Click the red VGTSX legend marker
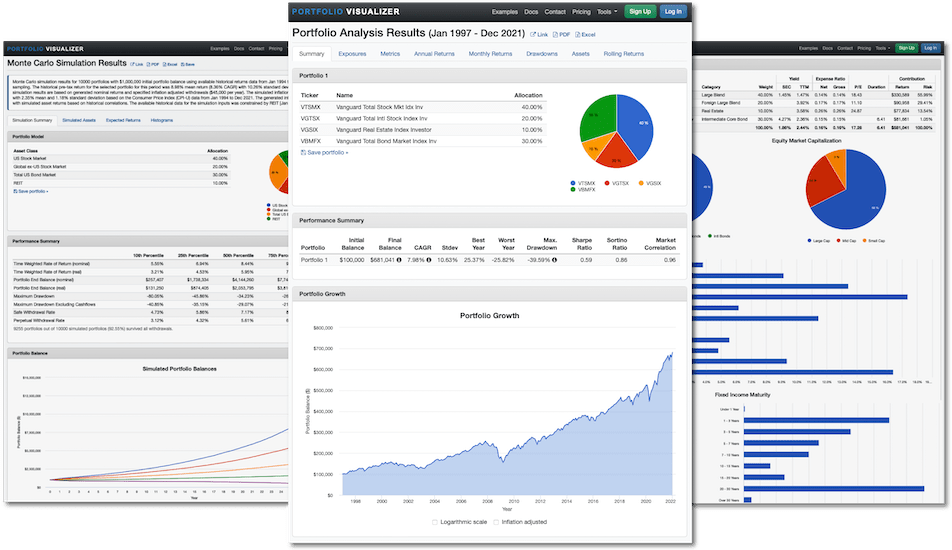 (607, 183)
